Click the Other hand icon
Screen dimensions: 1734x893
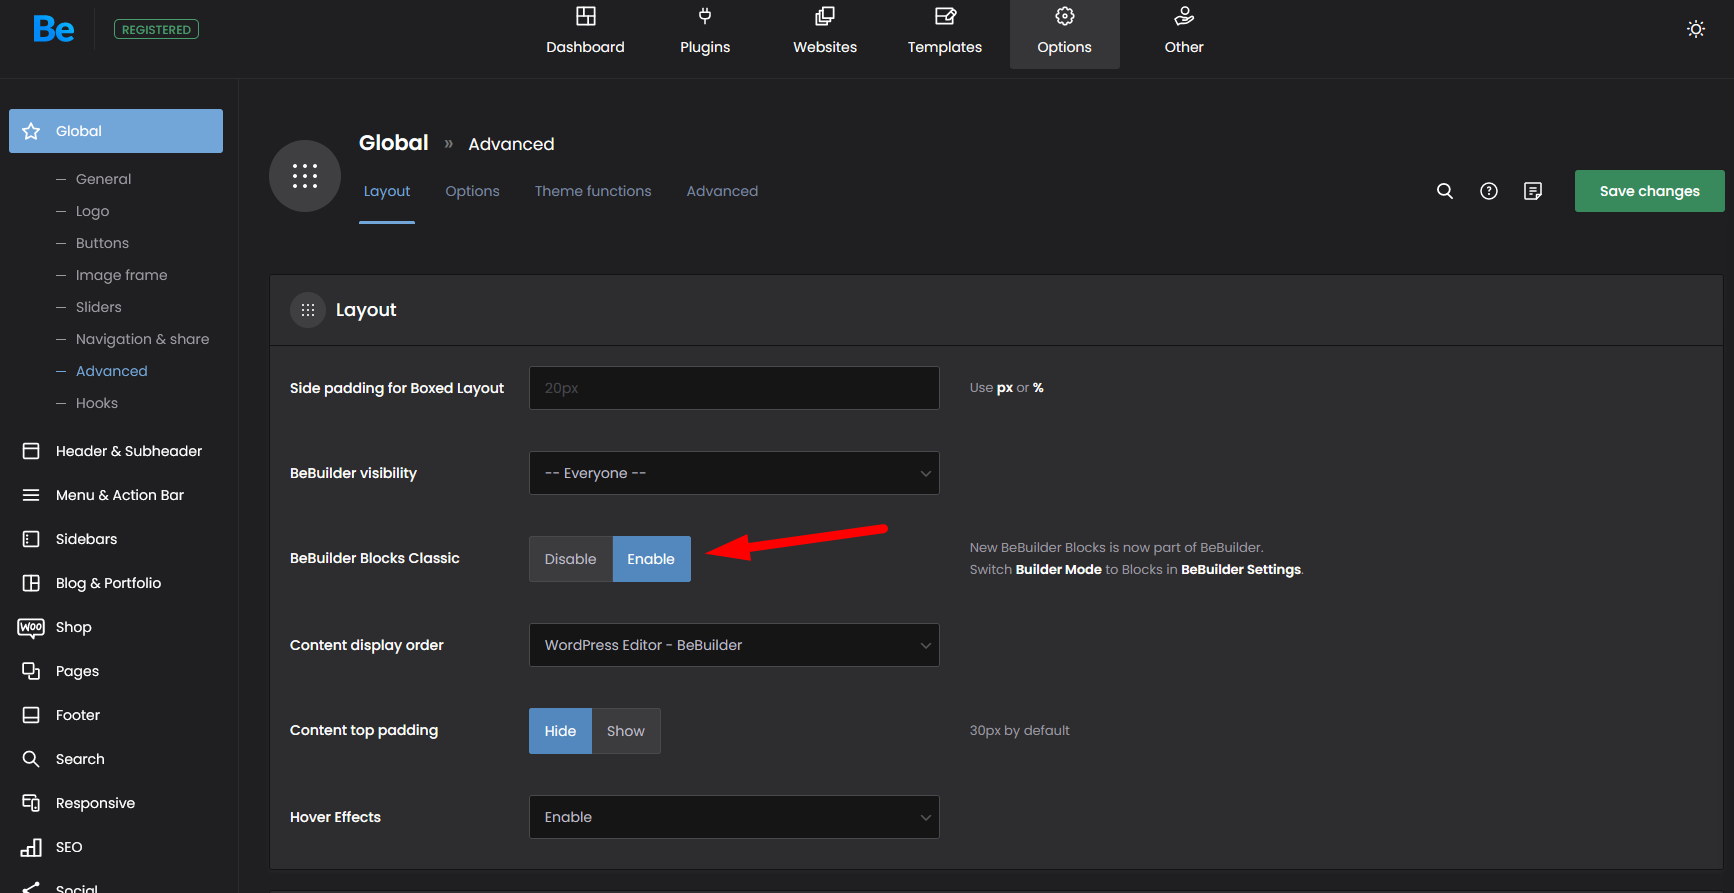[1184, 16]
